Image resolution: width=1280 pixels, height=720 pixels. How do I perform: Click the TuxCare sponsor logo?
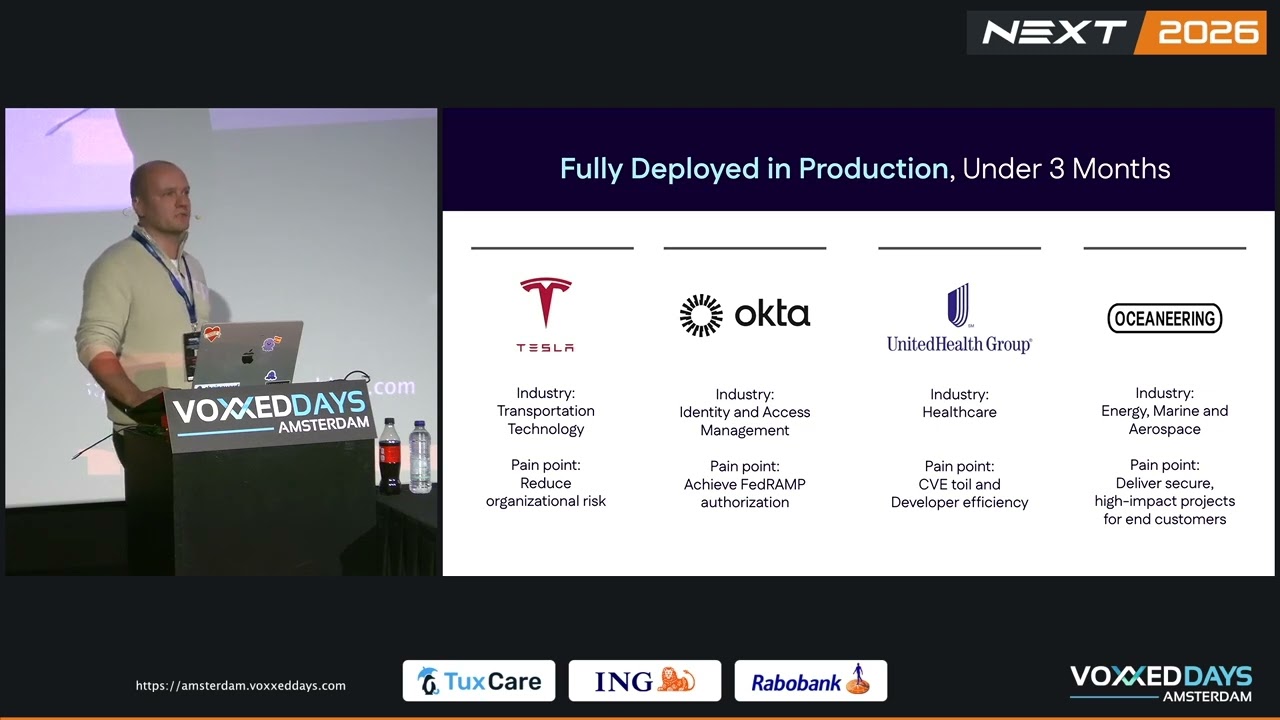pyautogui.click(x=479, y=681)
